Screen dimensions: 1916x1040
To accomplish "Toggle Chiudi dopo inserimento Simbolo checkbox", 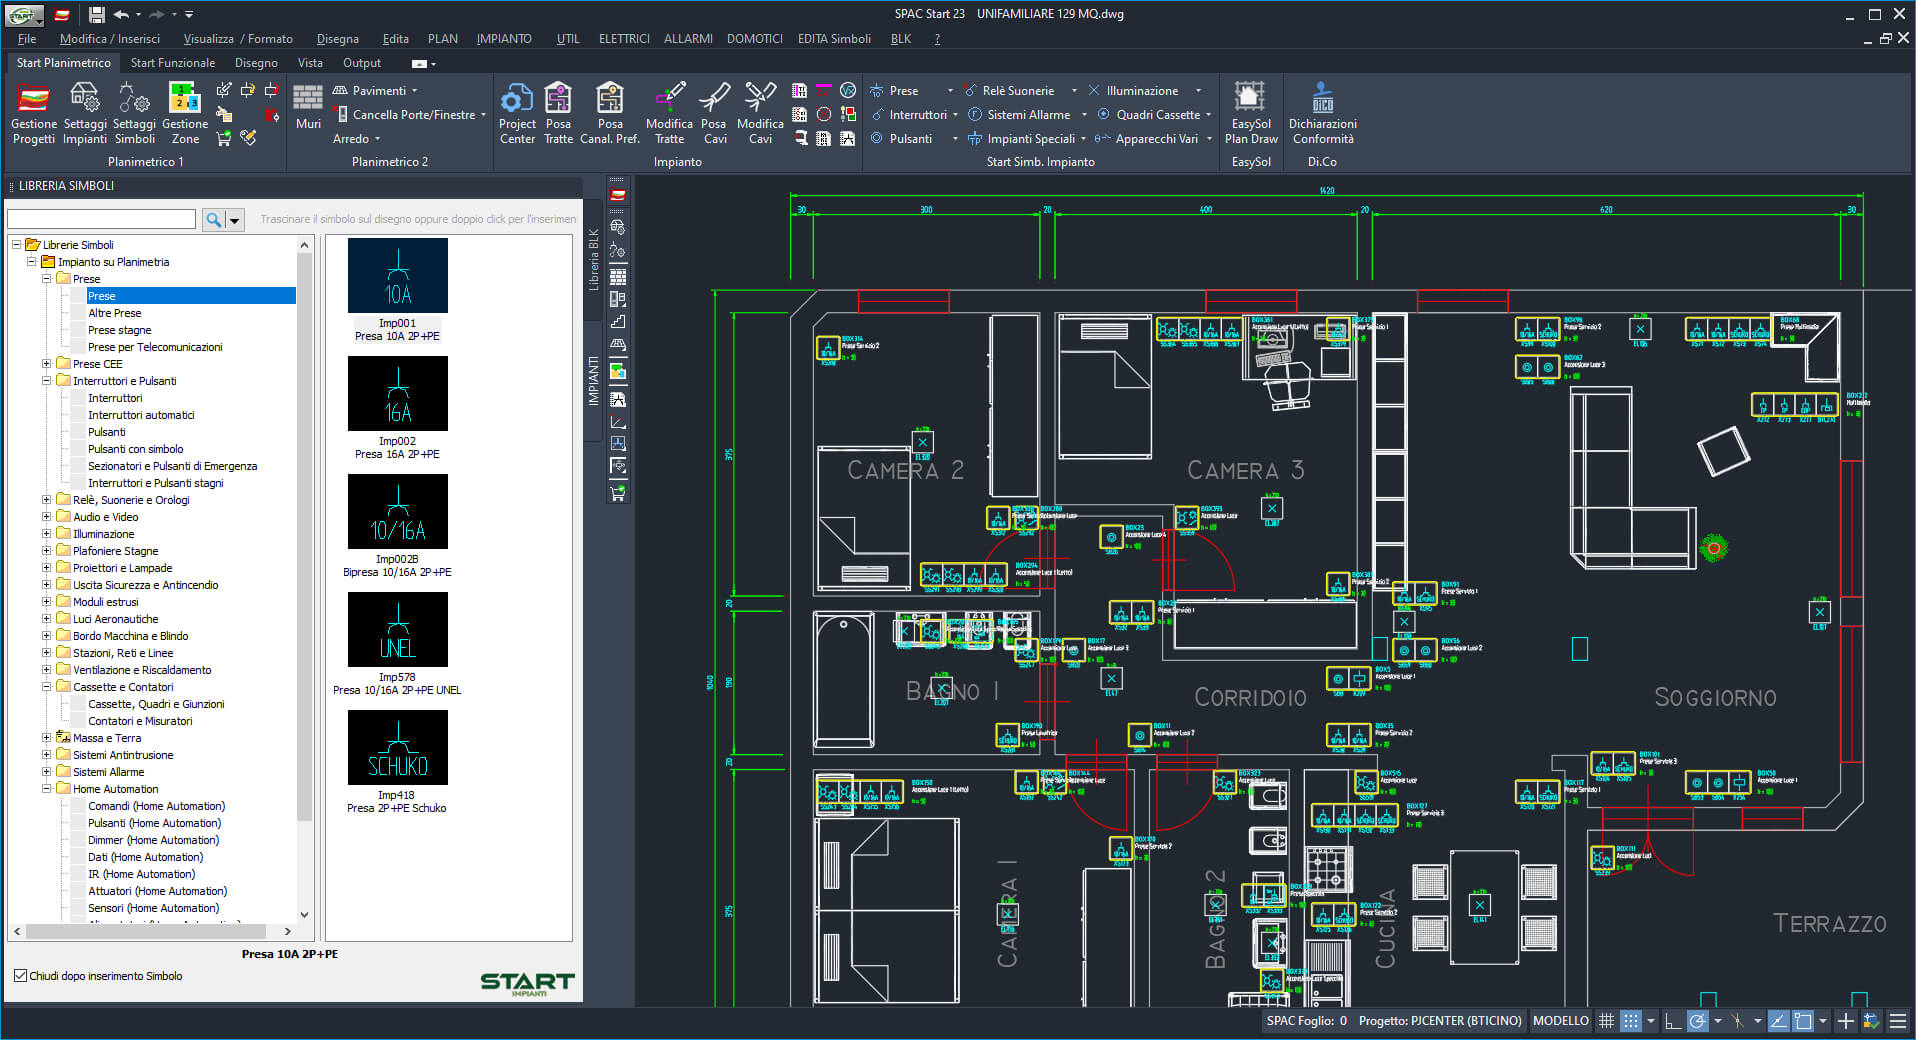I will point(20,976).
